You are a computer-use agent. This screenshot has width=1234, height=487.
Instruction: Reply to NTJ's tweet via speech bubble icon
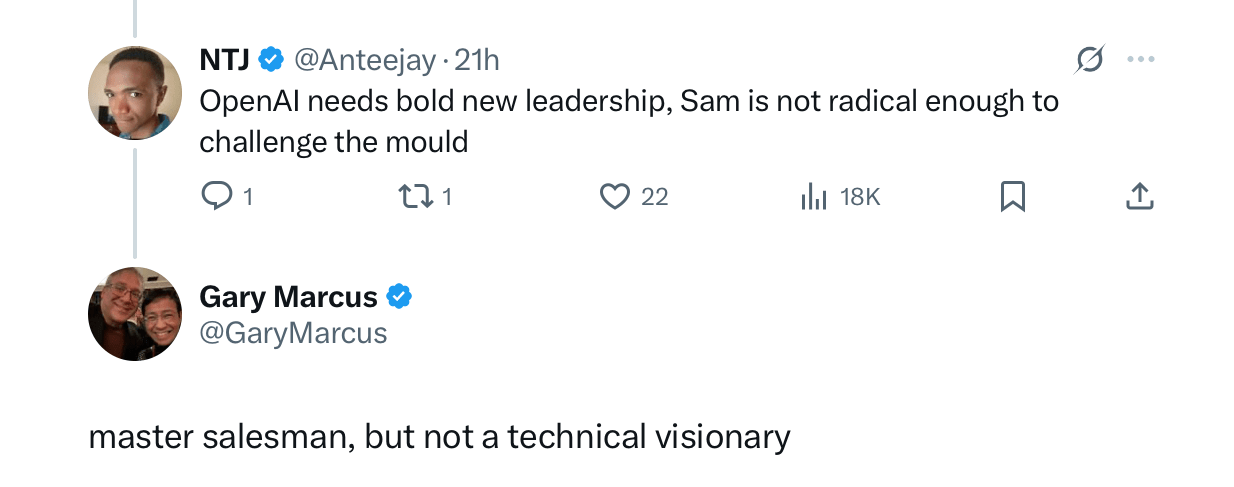216,197
